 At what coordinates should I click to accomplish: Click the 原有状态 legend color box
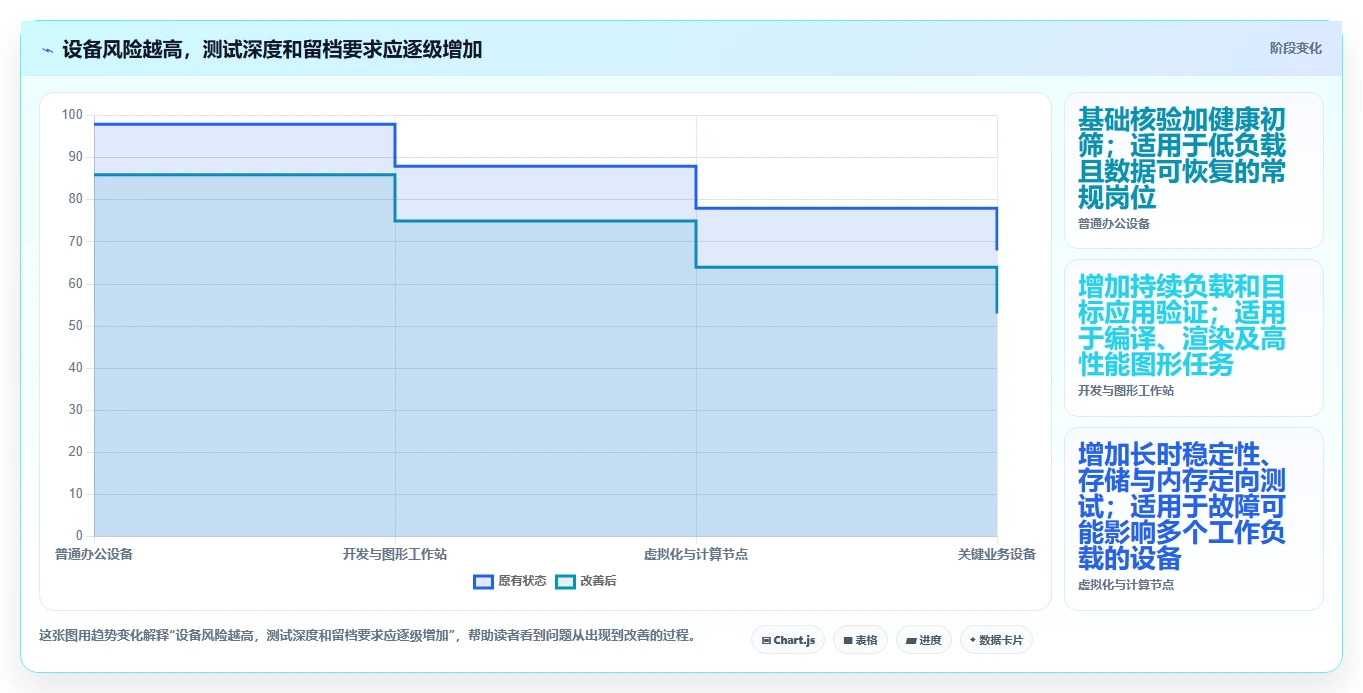click(x=484, y=581)
